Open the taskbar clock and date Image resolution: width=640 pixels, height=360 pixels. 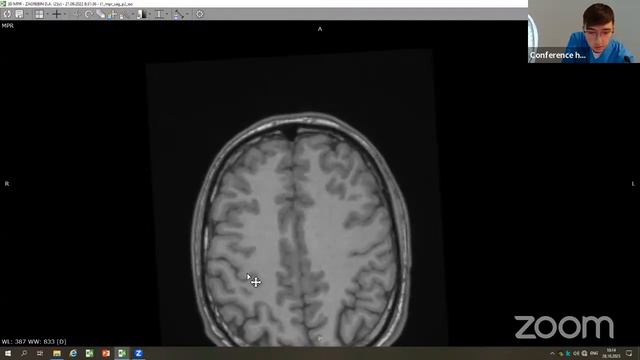611,353
